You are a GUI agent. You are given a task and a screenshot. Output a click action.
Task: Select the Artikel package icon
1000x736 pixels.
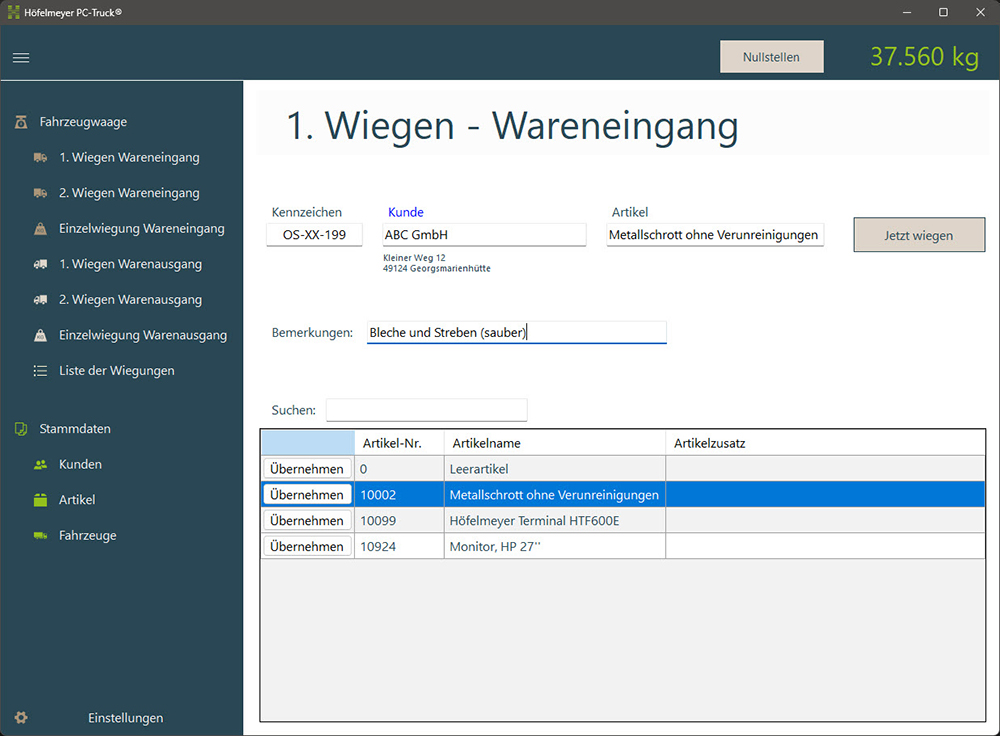click(x=40, y=499)
